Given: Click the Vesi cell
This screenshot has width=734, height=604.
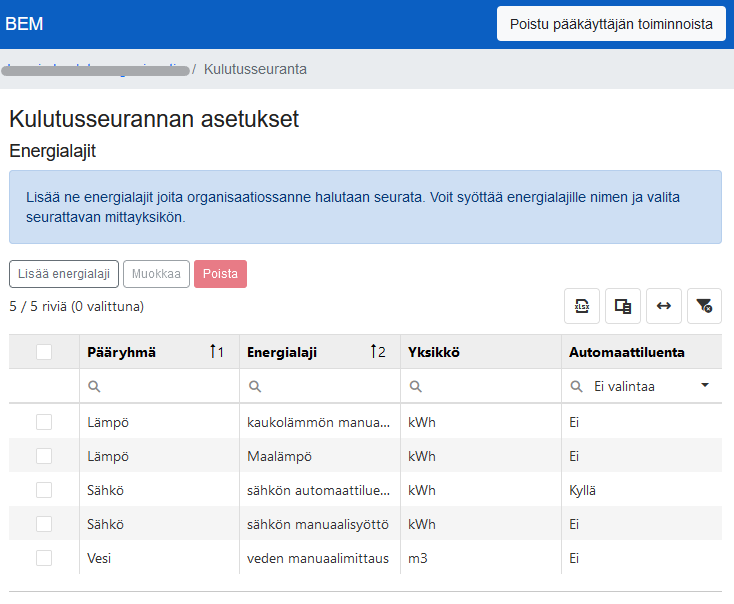Looking at the screenshot, I should 159,558.
